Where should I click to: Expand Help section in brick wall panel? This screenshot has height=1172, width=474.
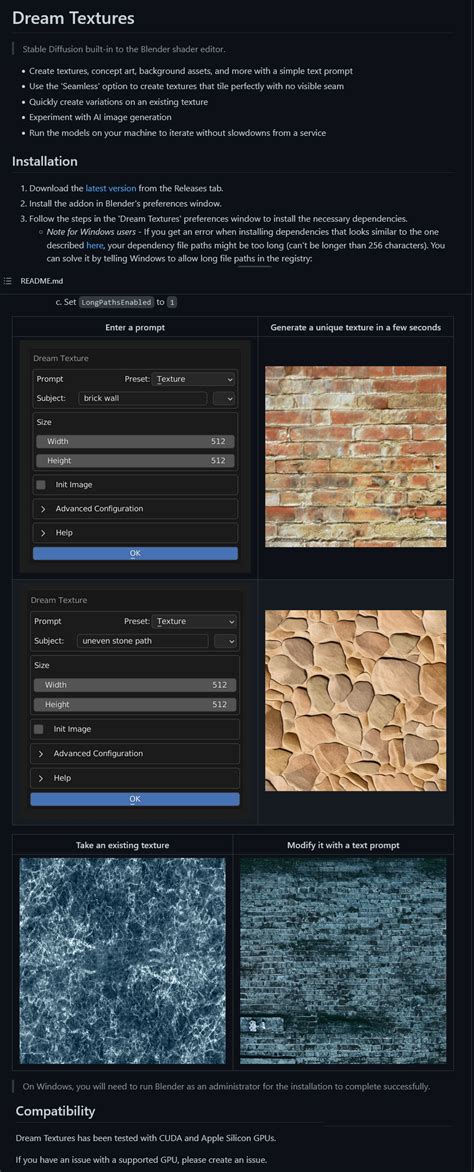point(135,533)
